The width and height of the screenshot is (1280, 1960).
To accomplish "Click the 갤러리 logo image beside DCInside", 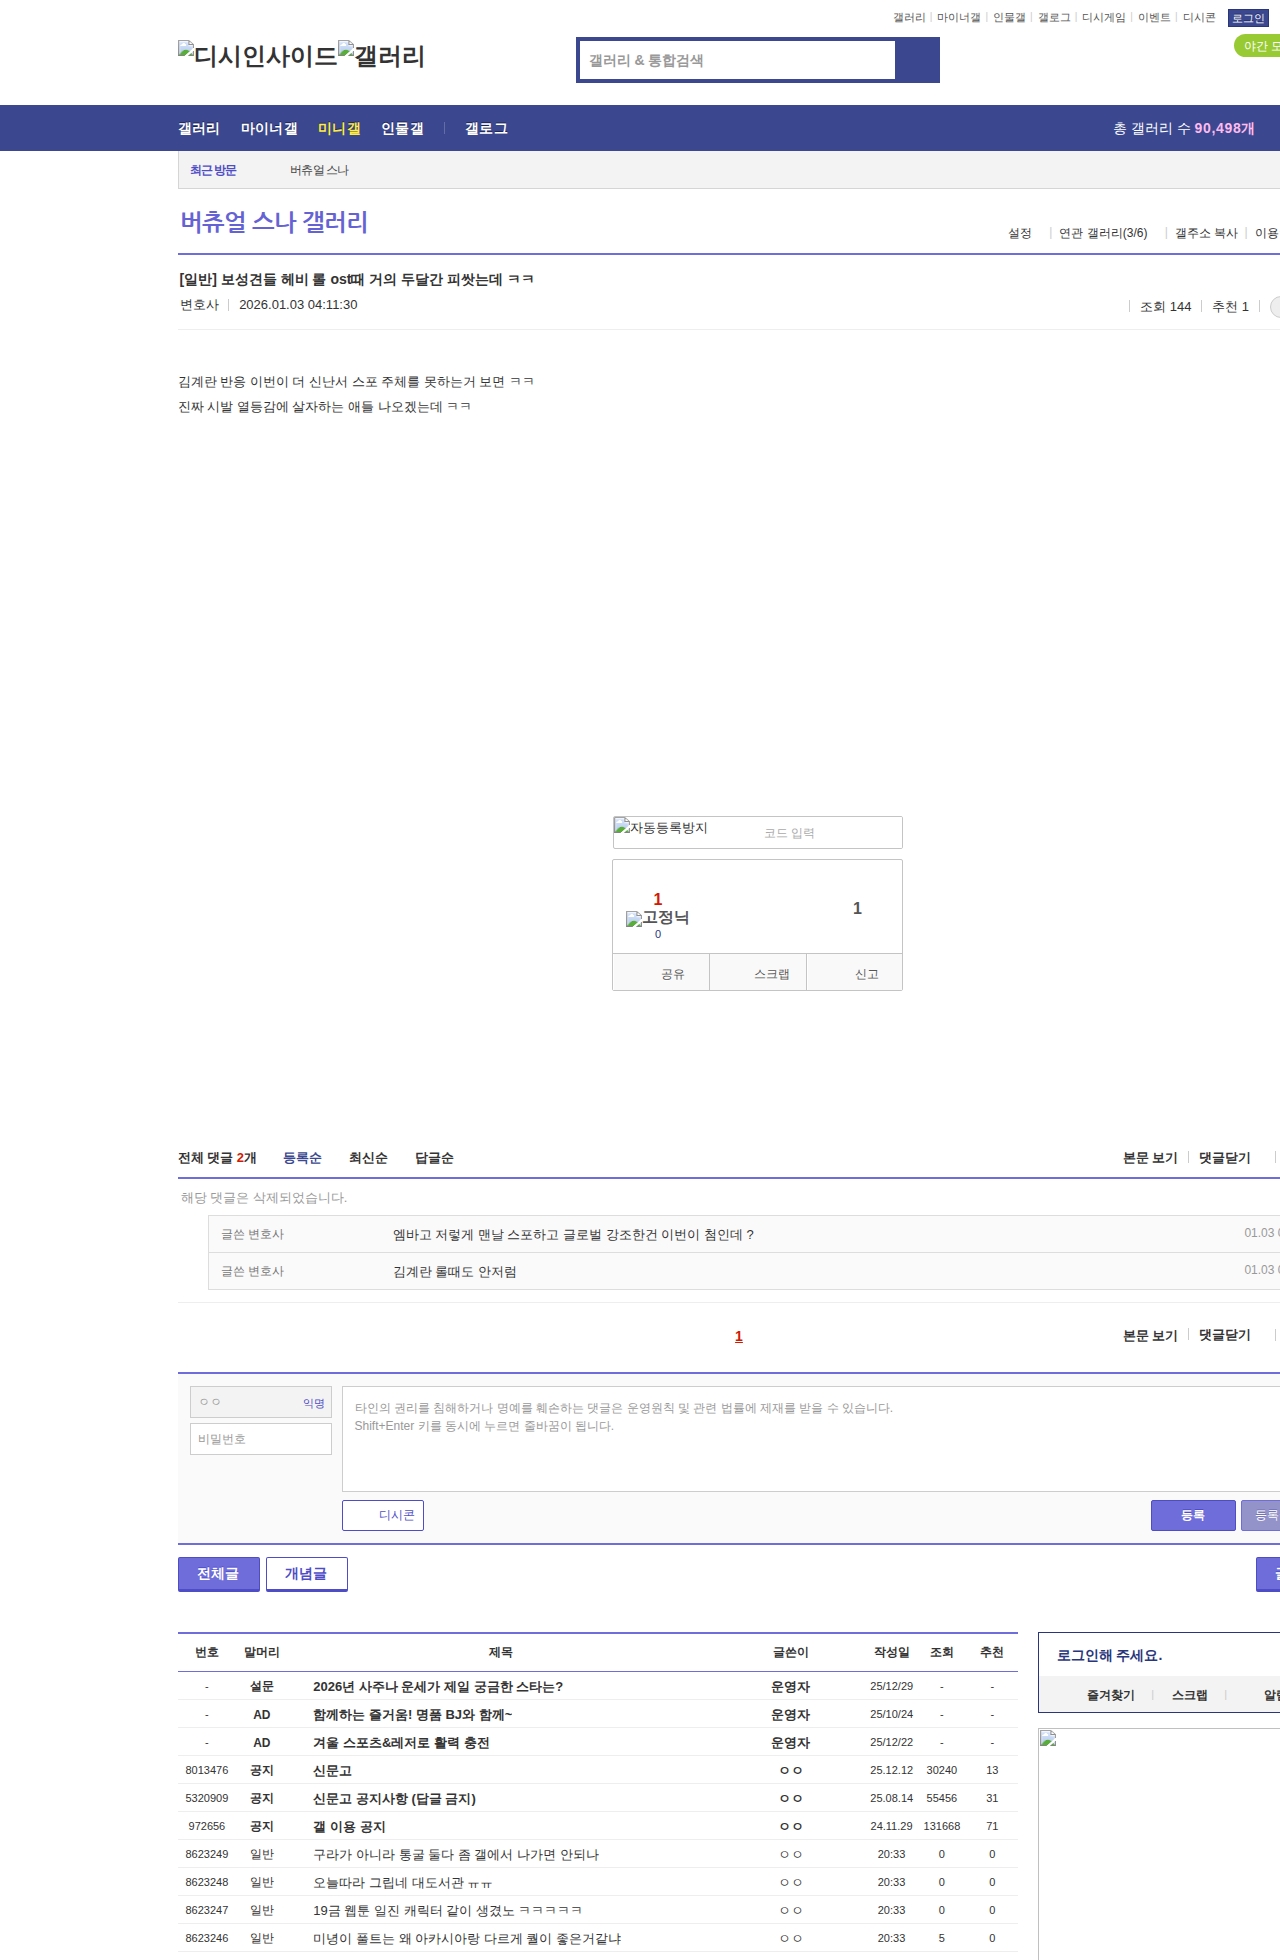I will coord(381,56).
